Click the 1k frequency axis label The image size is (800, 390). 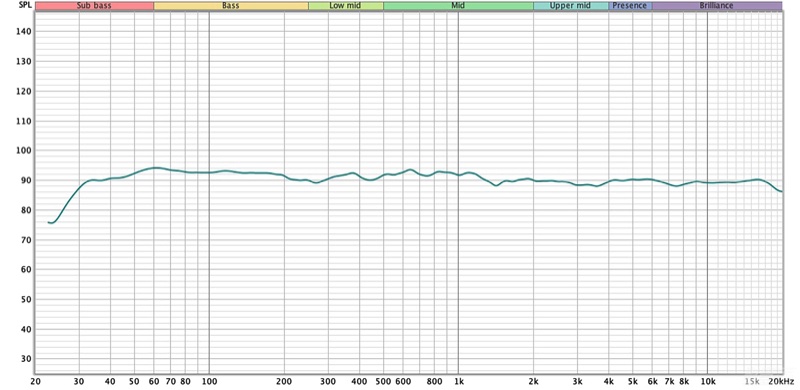pyautogui.click(x=459, y=381)
